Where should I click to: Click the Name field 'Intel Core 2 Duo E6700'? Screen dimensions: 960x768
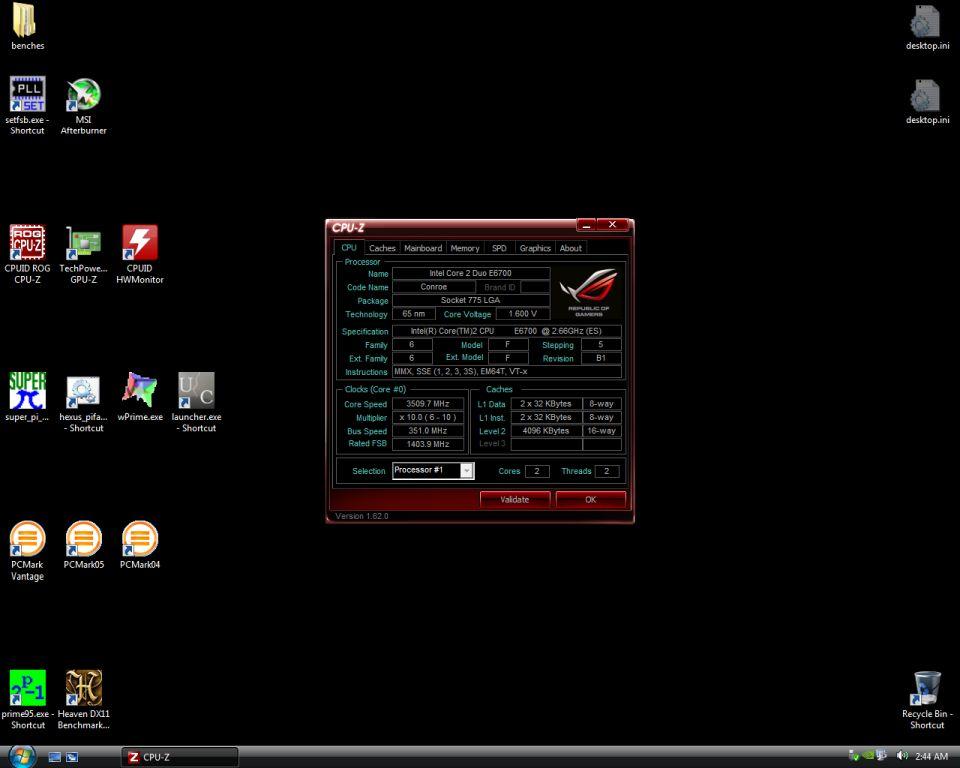(x=471, y=273)
